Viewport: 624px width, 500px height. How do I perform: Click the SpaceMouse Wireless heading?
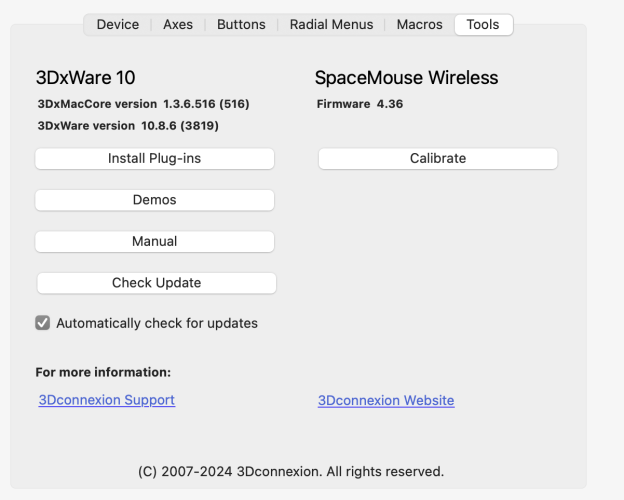[406, 78]
